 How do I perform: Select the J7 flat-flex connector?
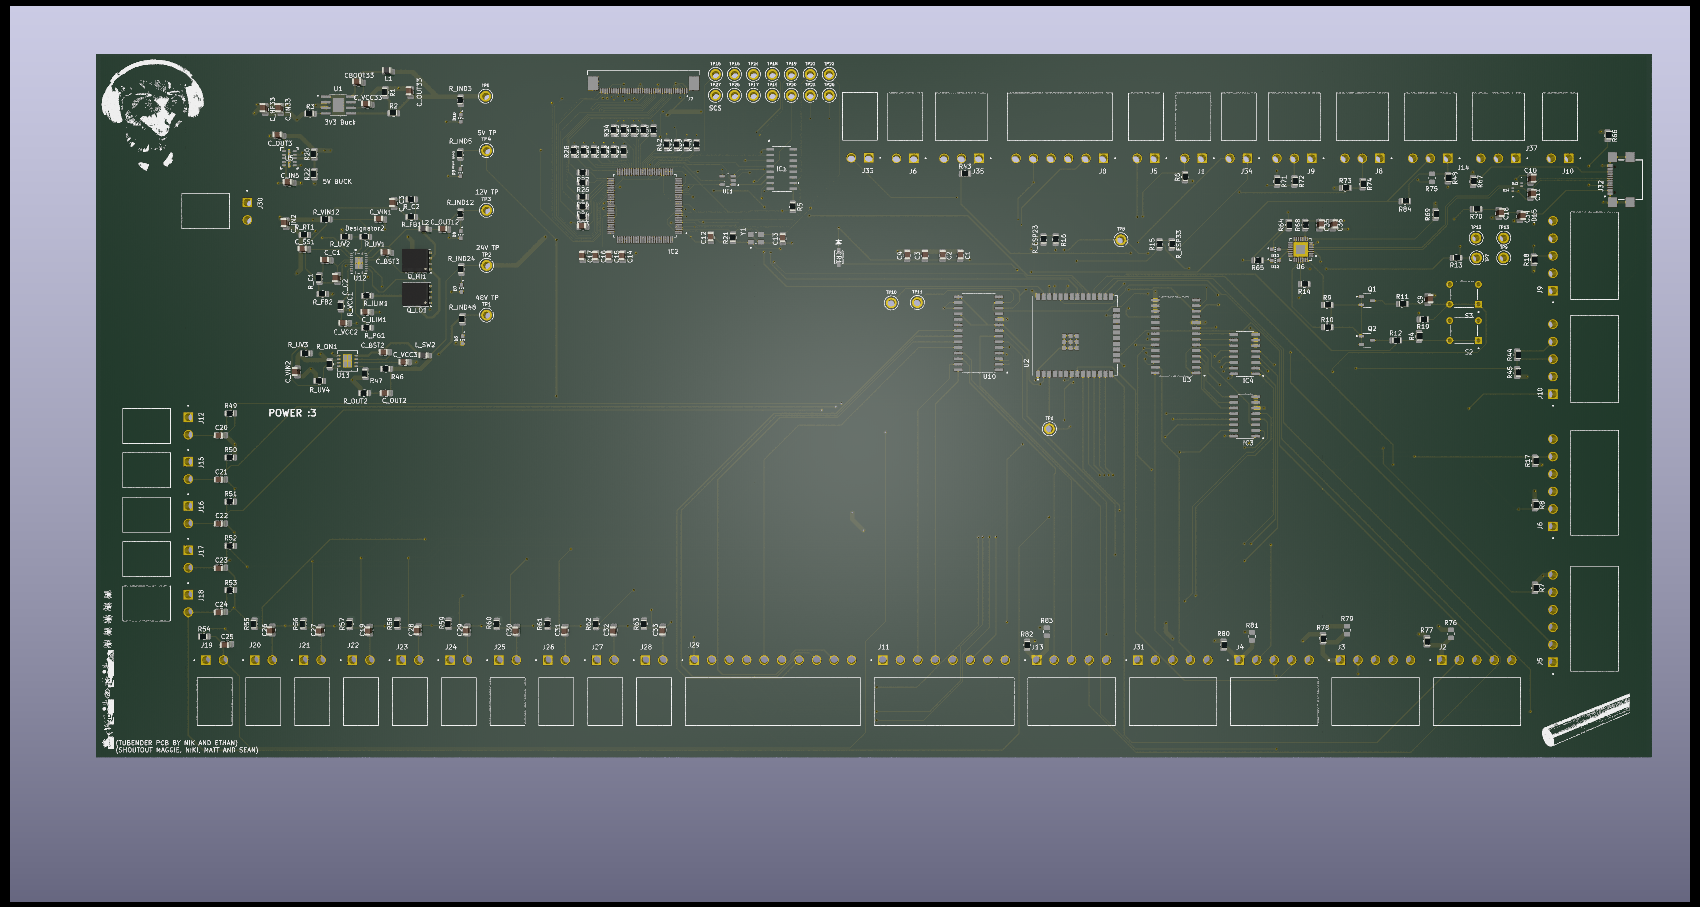pos(643,82)
